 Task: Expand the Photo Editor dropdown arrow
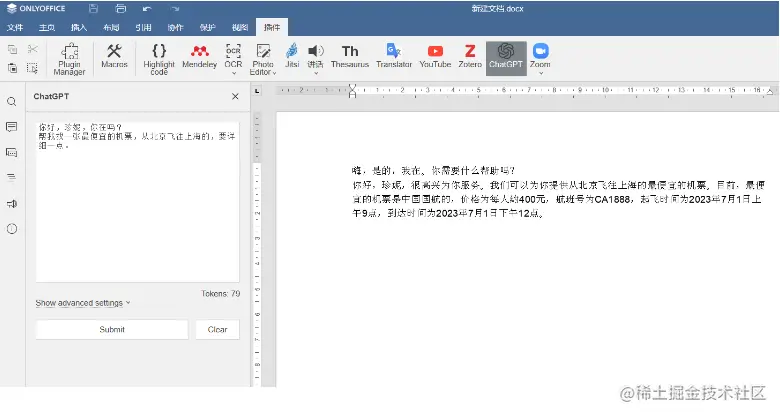point(274,73)
